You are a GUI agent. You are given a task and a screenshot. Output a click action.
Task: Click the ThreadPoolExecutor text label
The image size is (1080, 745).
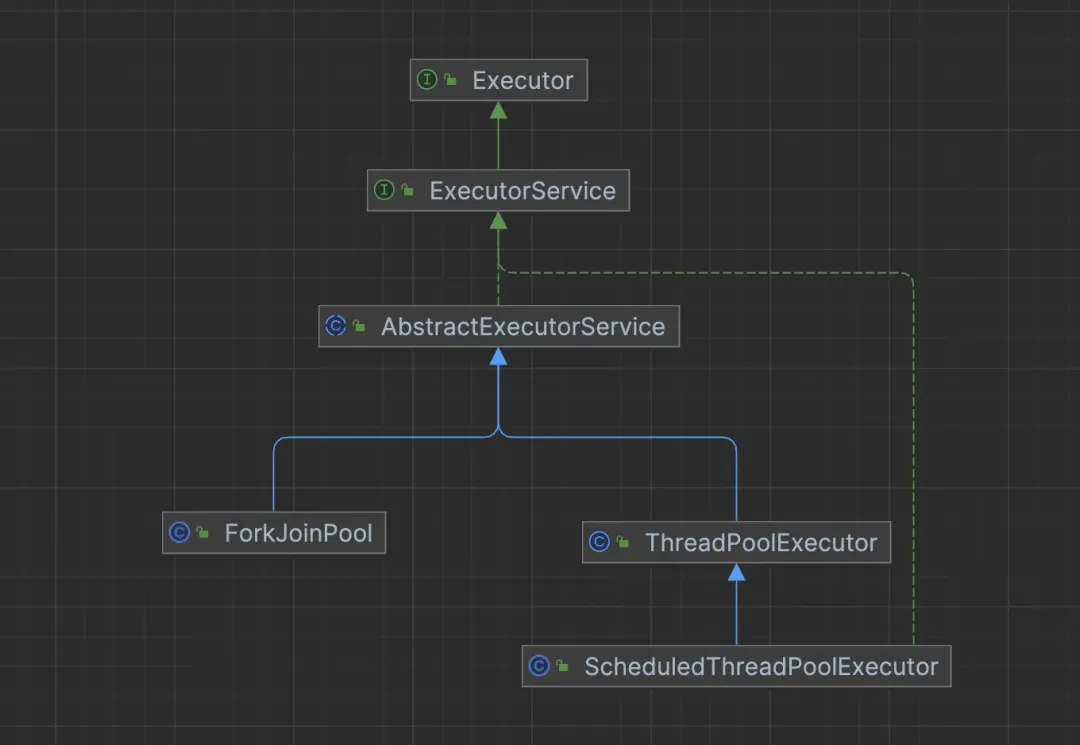tap(761, 543)
